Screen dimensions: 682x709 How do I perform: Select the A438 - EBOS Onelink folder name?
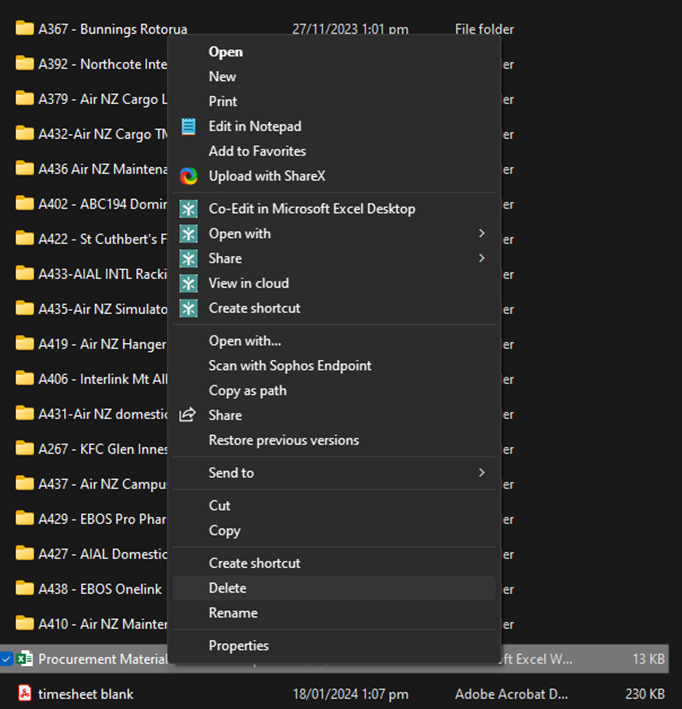pyautogui.click(x=100, y=589)
